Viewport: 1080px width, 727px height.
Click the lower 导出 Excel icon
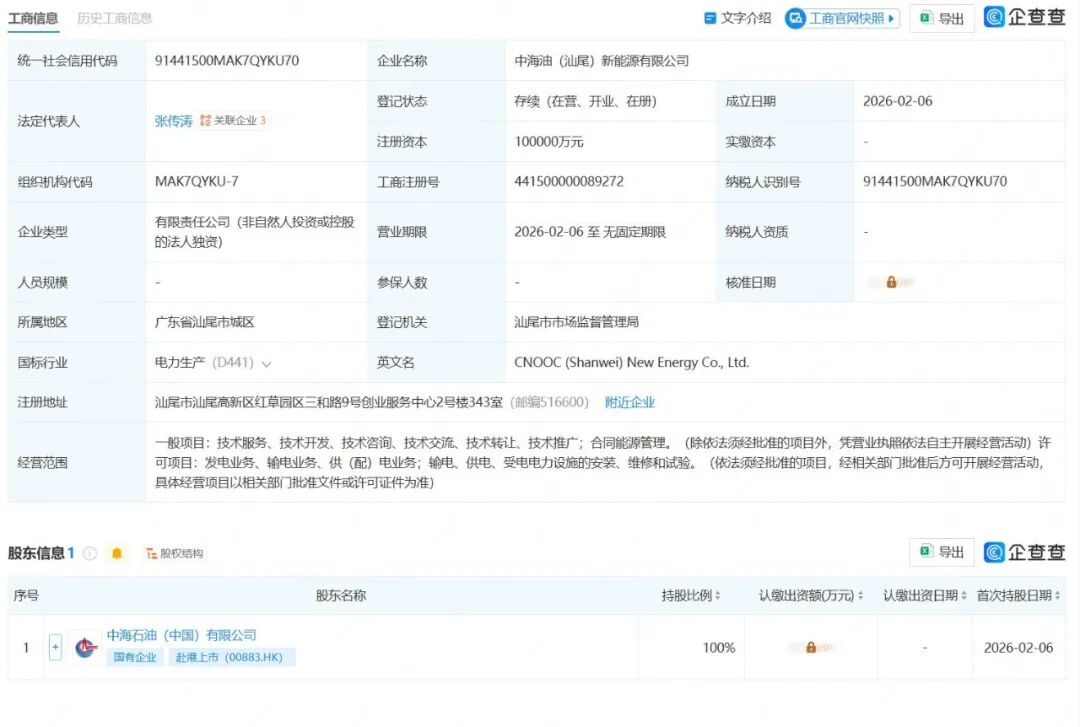point(926,551)
